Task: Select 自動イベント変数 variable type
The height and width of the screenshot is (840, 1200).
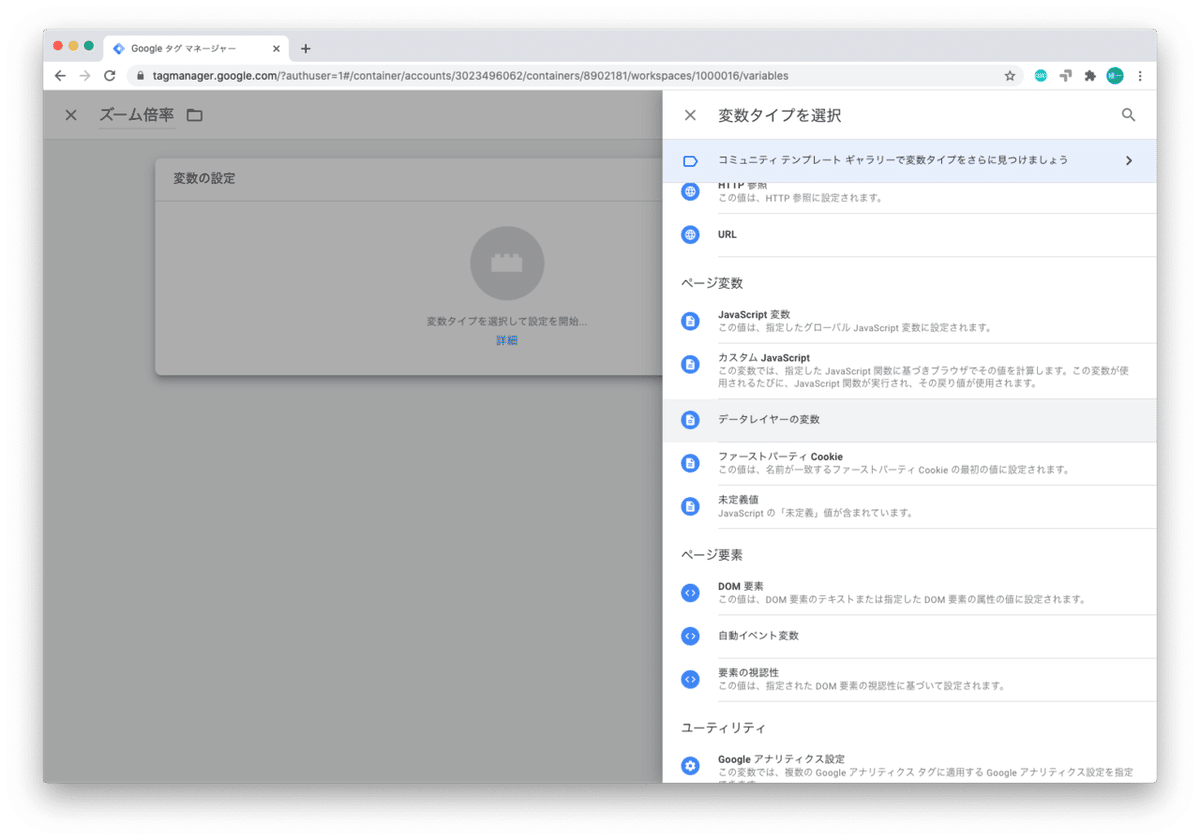Action: click(909, 636)
